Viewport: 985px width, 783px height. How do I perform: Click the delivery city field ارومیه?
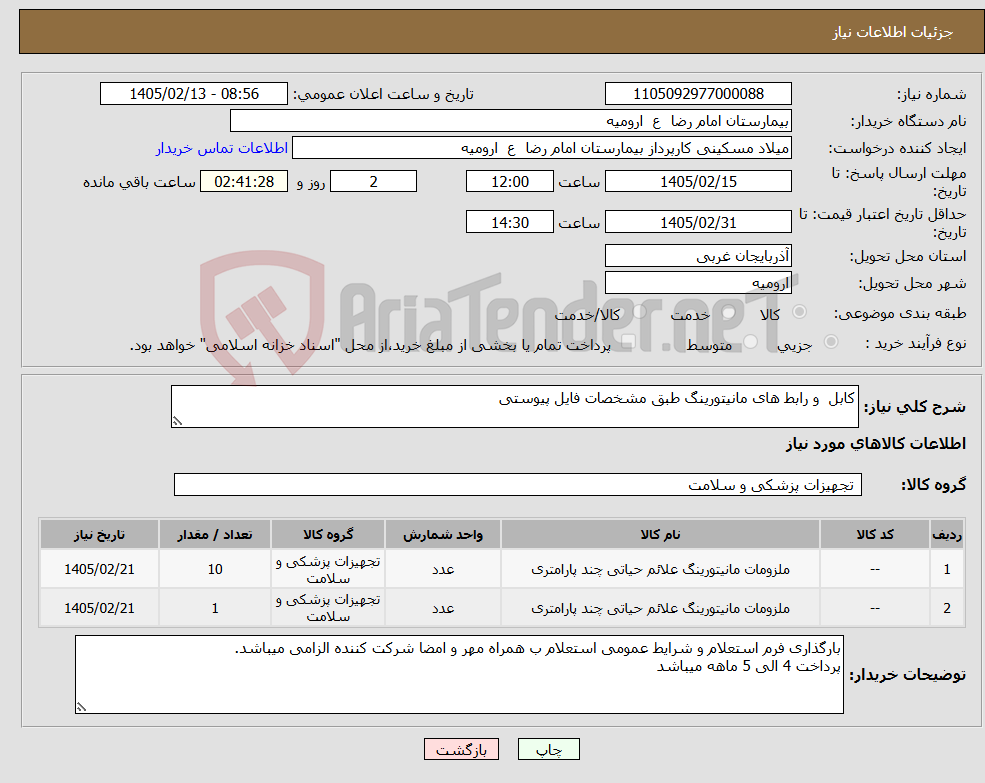tap(698, 283)
